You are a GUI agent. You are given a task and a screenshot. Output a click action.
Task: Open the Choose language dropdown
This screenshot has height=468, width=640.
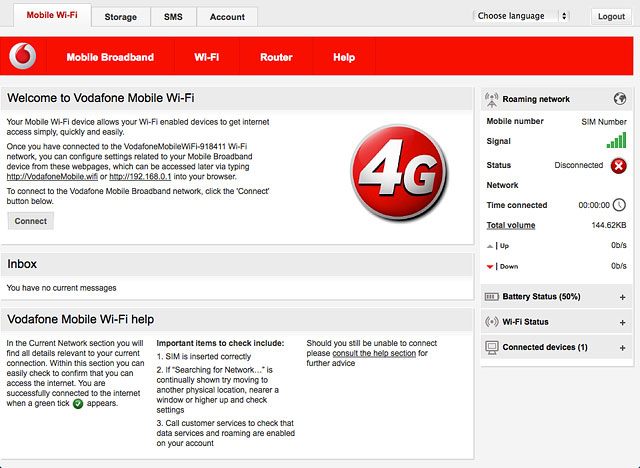pyautogui.click(x=521, y=16)
